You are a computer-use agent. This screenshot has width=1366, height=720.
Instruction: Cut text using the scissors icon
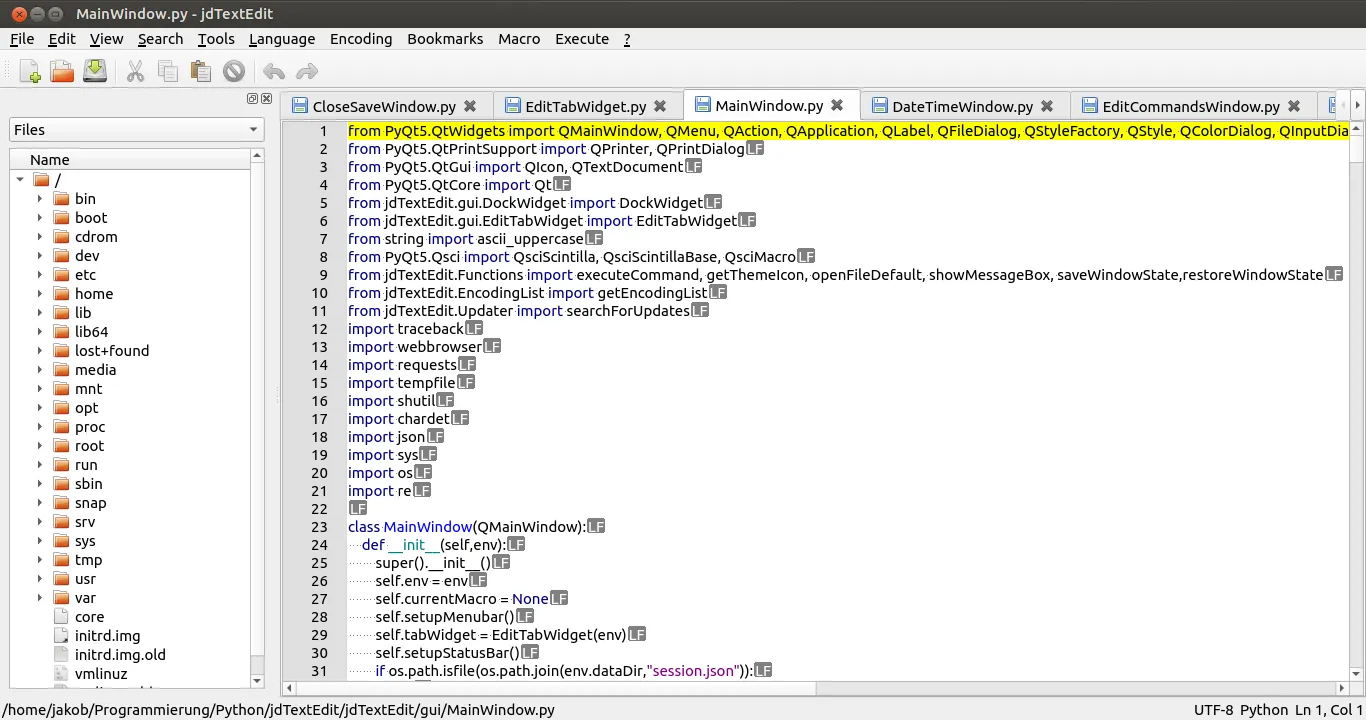135,71
